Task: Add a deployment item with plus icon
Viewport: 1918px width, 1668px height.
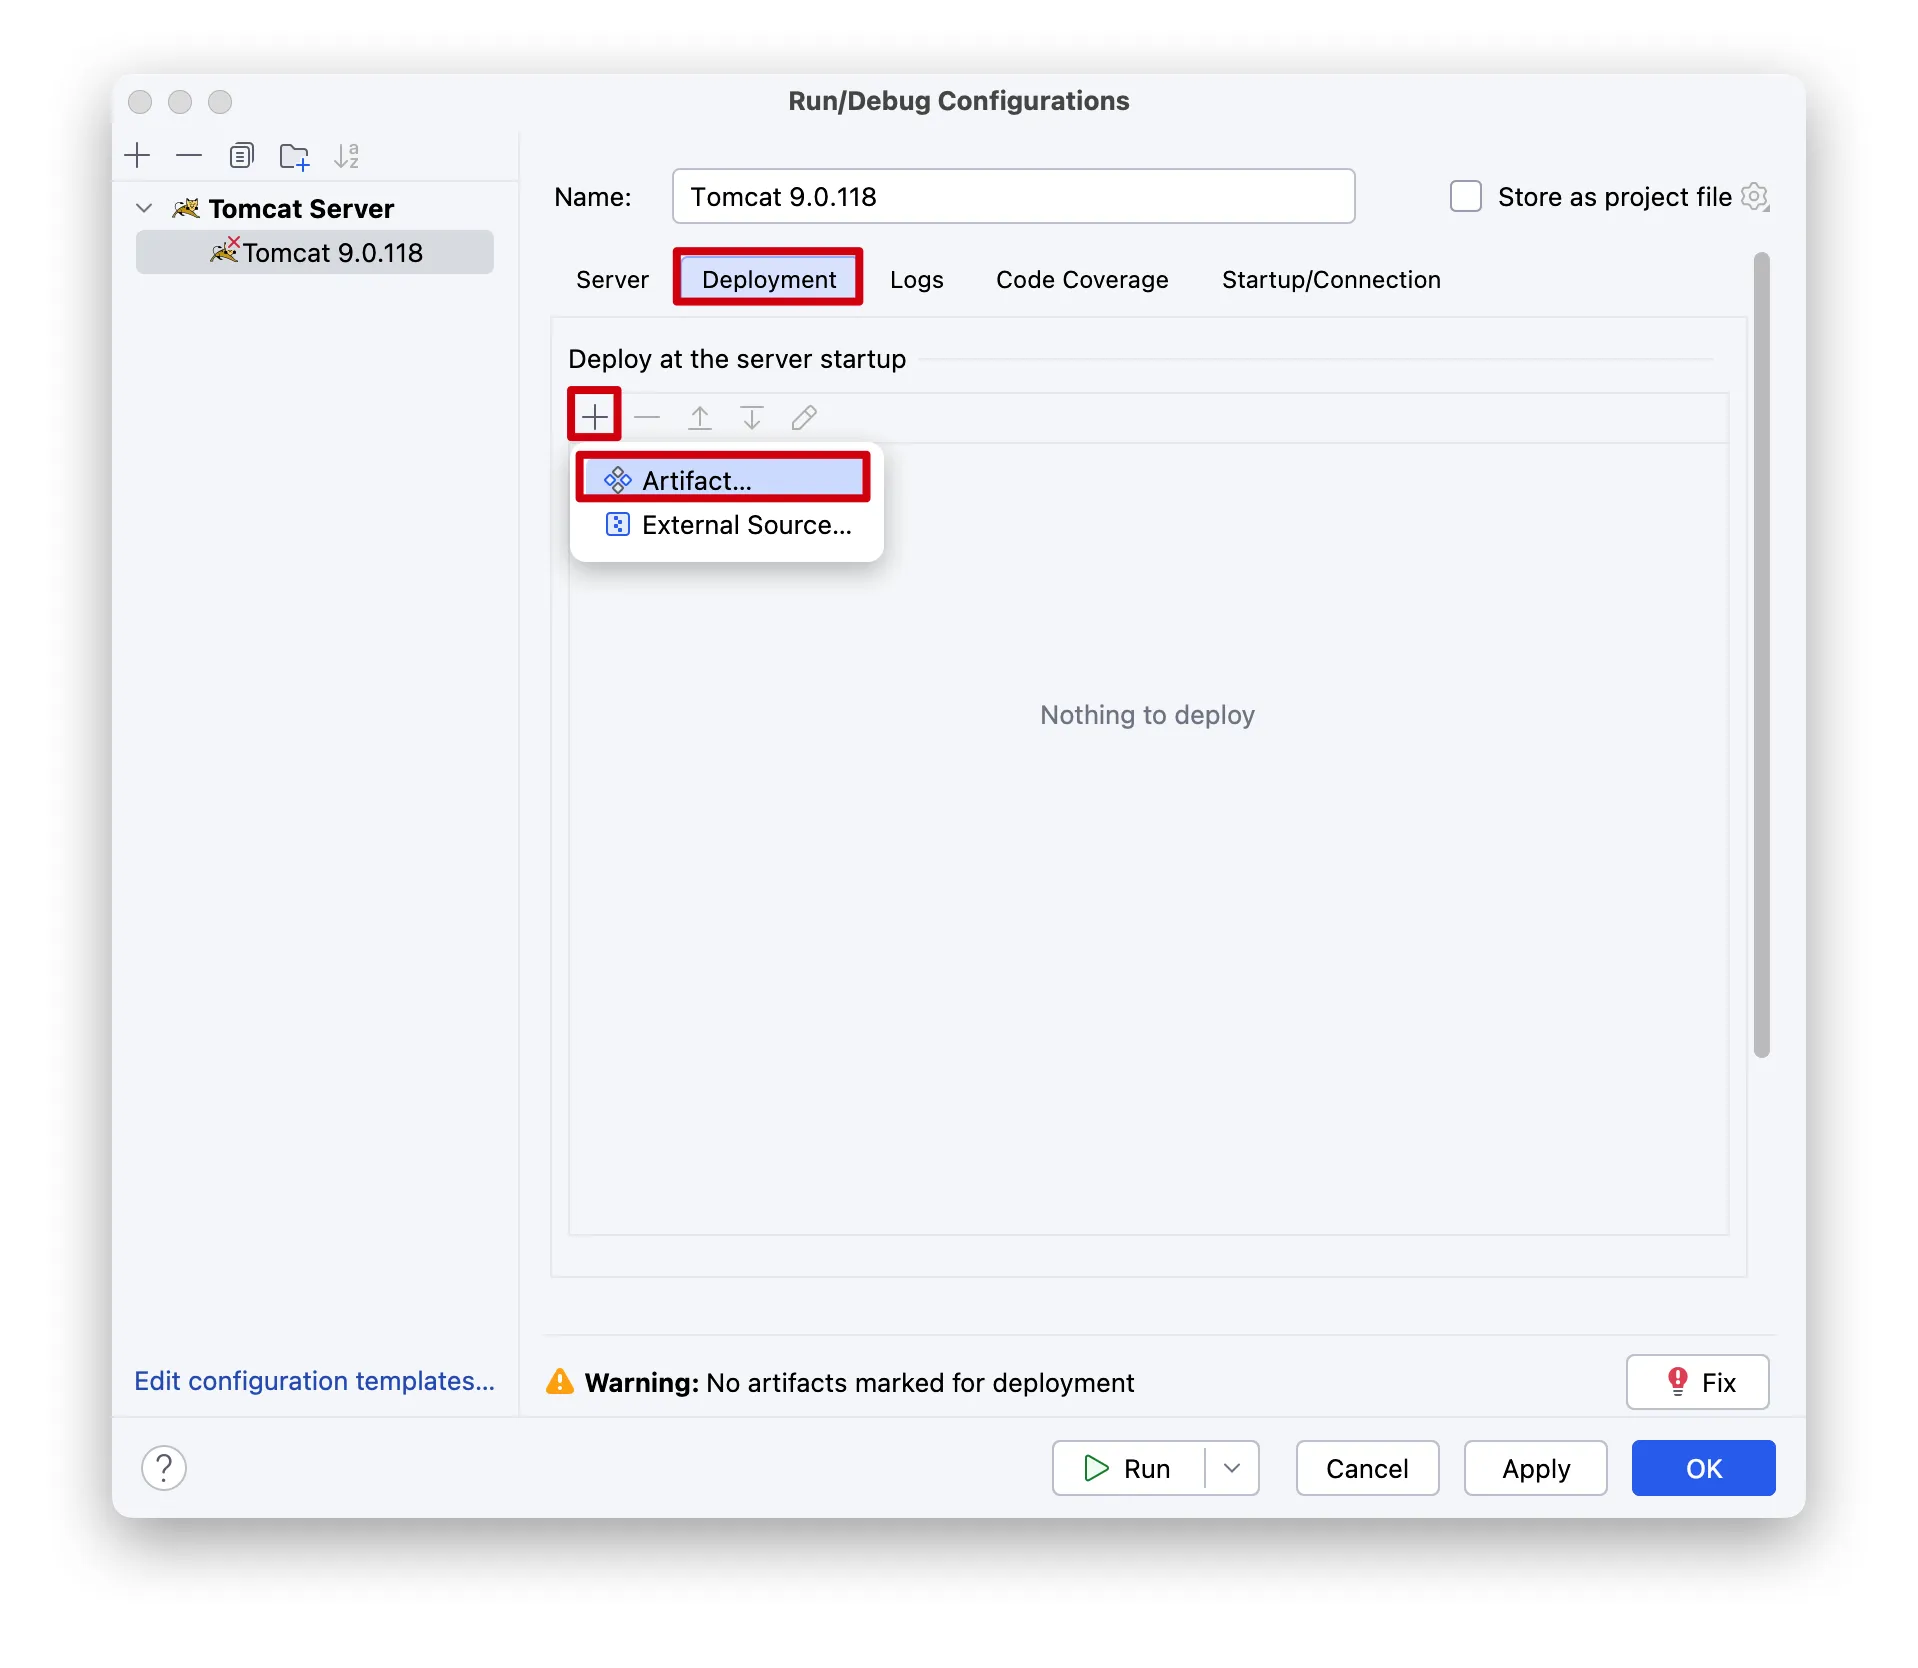Action: 595,416
